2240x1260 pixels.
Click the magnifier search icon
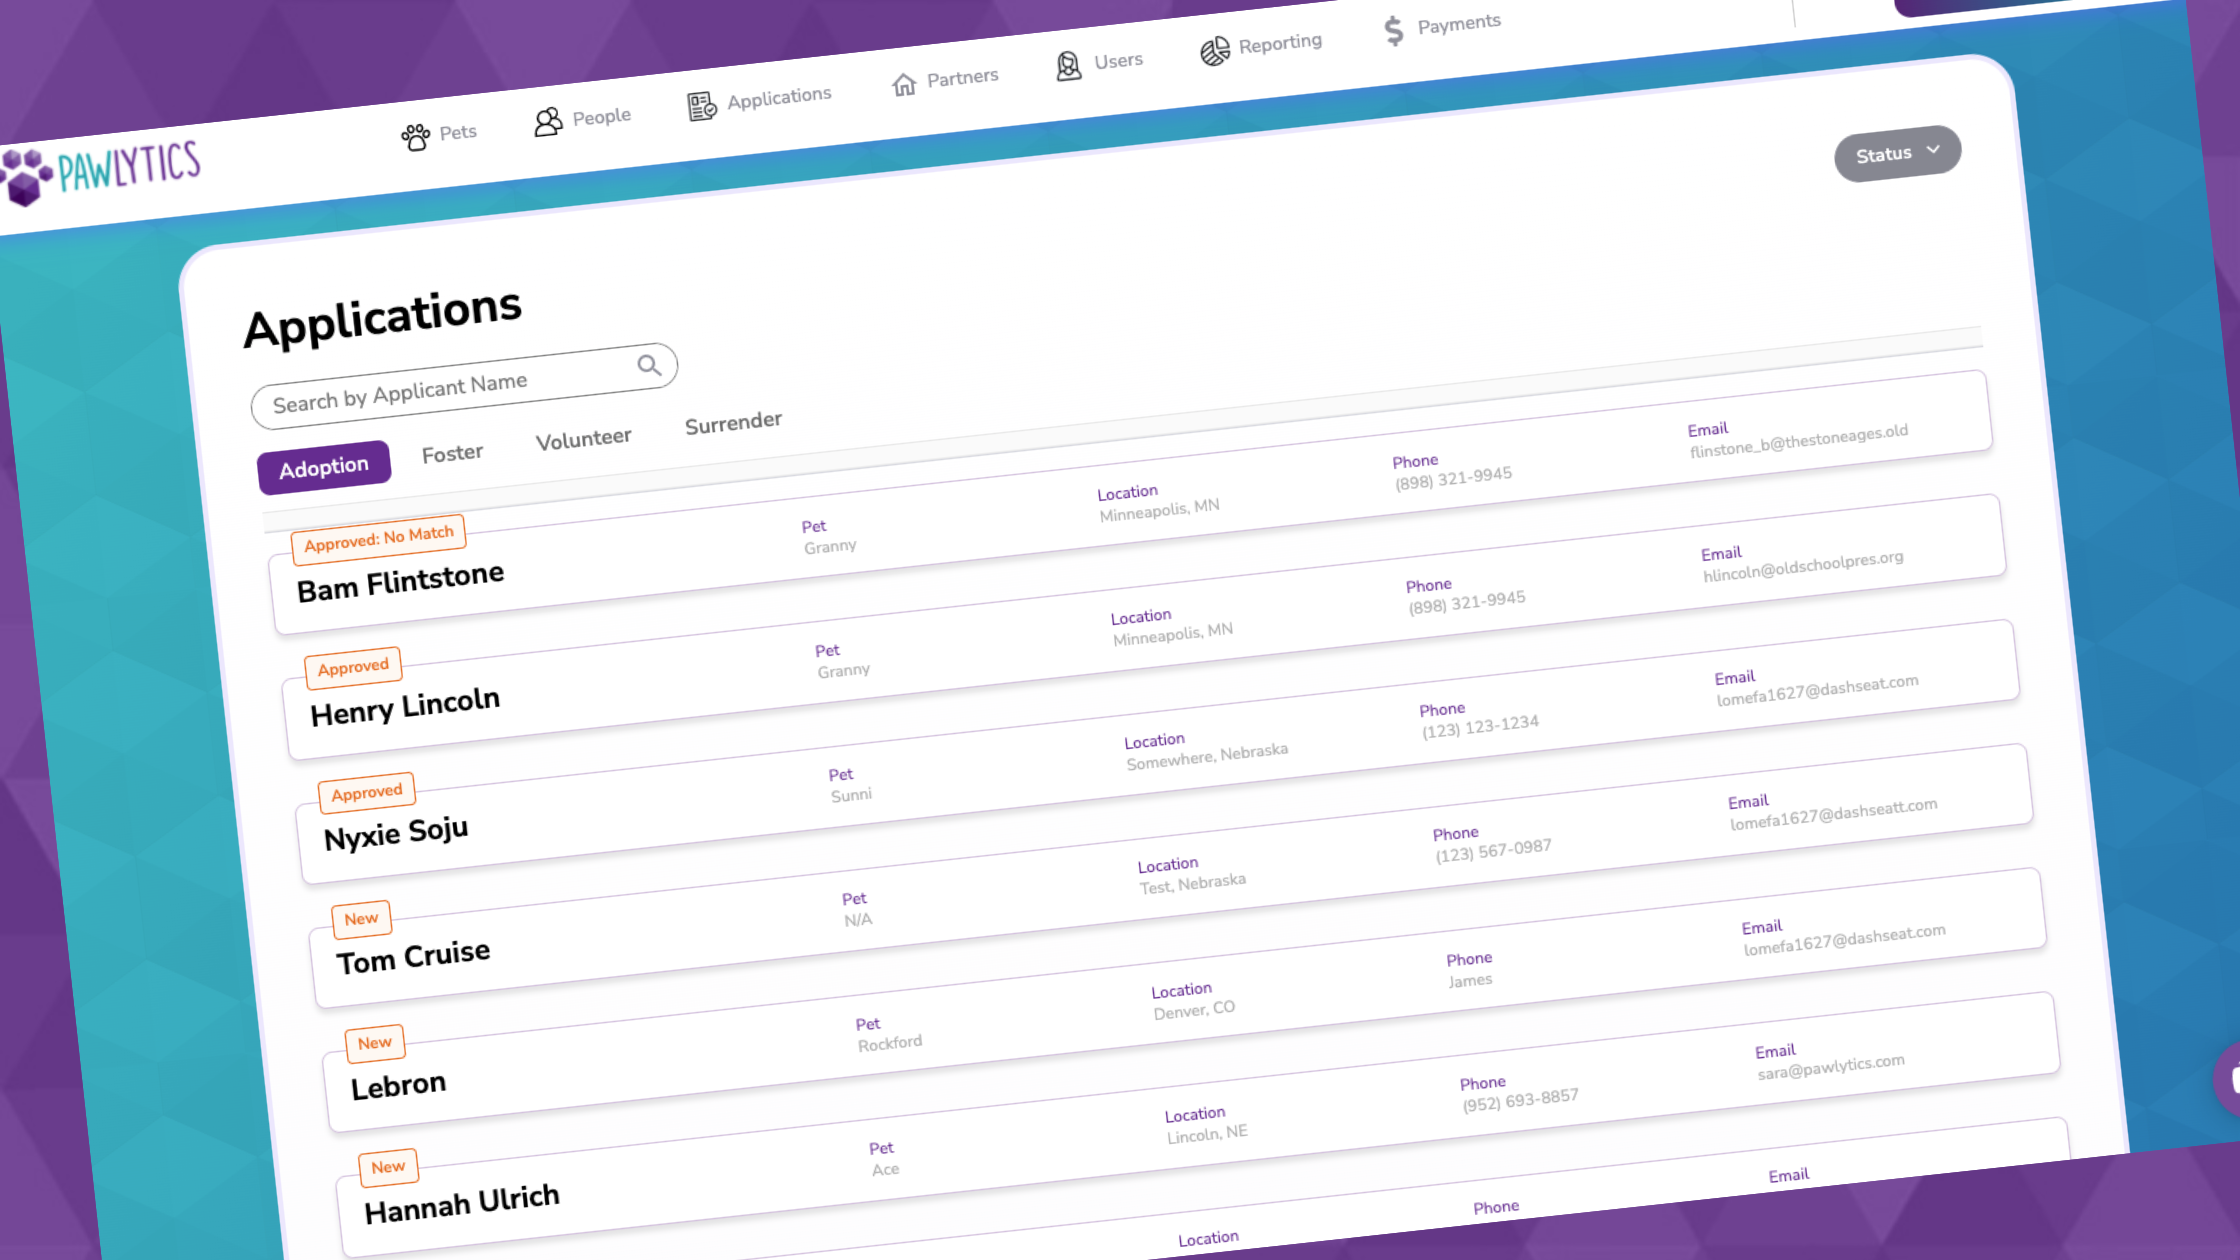pyautogui.click(x=650, y=365)
